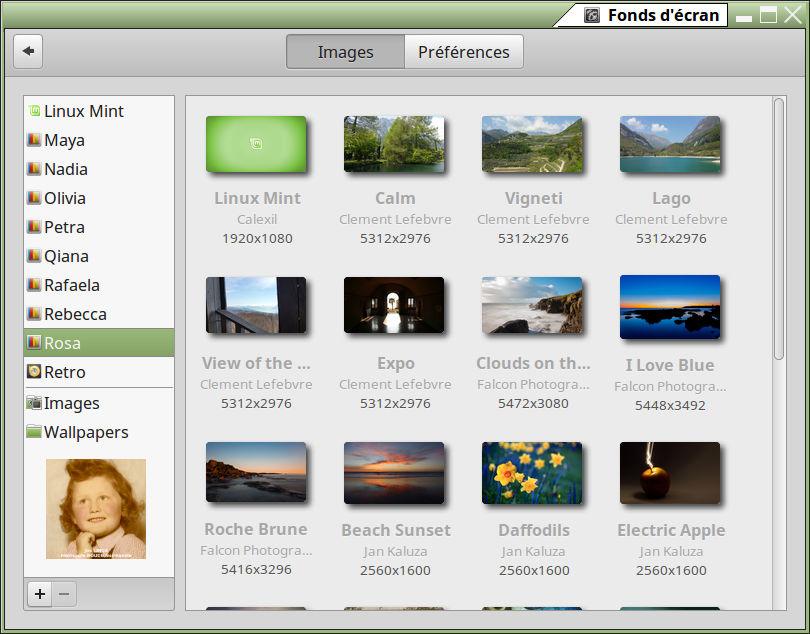Switch to the Préférences tab
The image size is (810, 634).
click(x=463, y=52)
